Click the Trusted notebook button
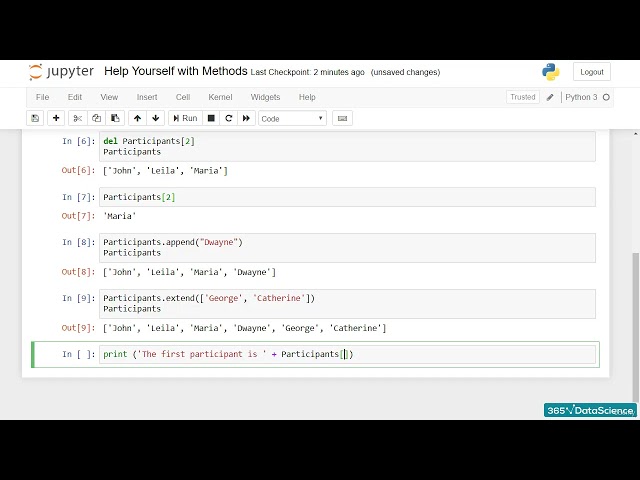The width and height of the screenshot is (640, 480). coord(522,97)
